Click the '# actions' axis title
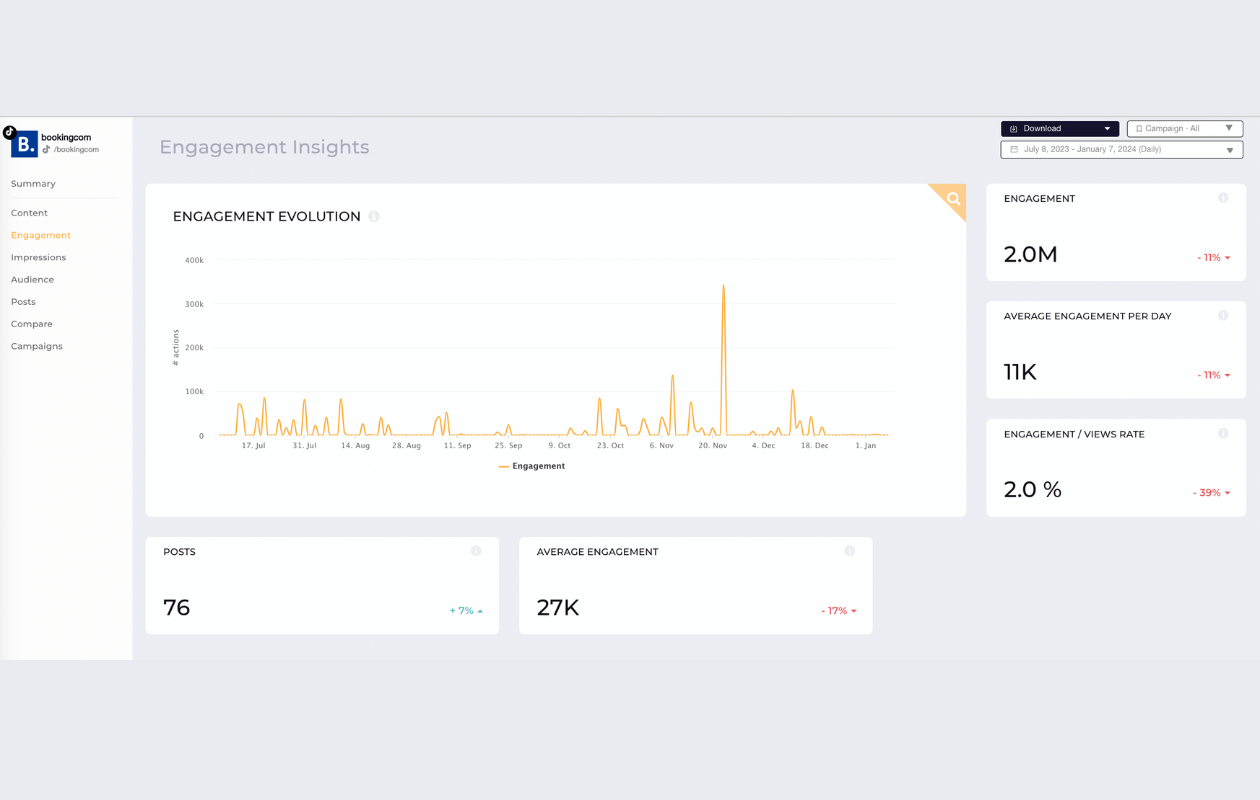The width and height of the screenshot is (1260, 800). 176,347
